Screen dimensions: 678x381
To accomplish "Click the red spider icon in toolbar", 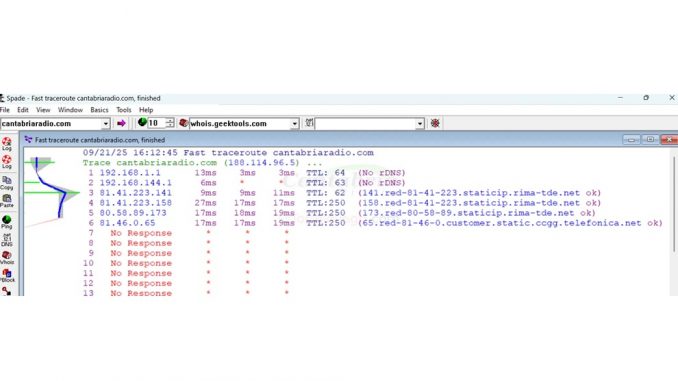I will (x=435, y=123).
